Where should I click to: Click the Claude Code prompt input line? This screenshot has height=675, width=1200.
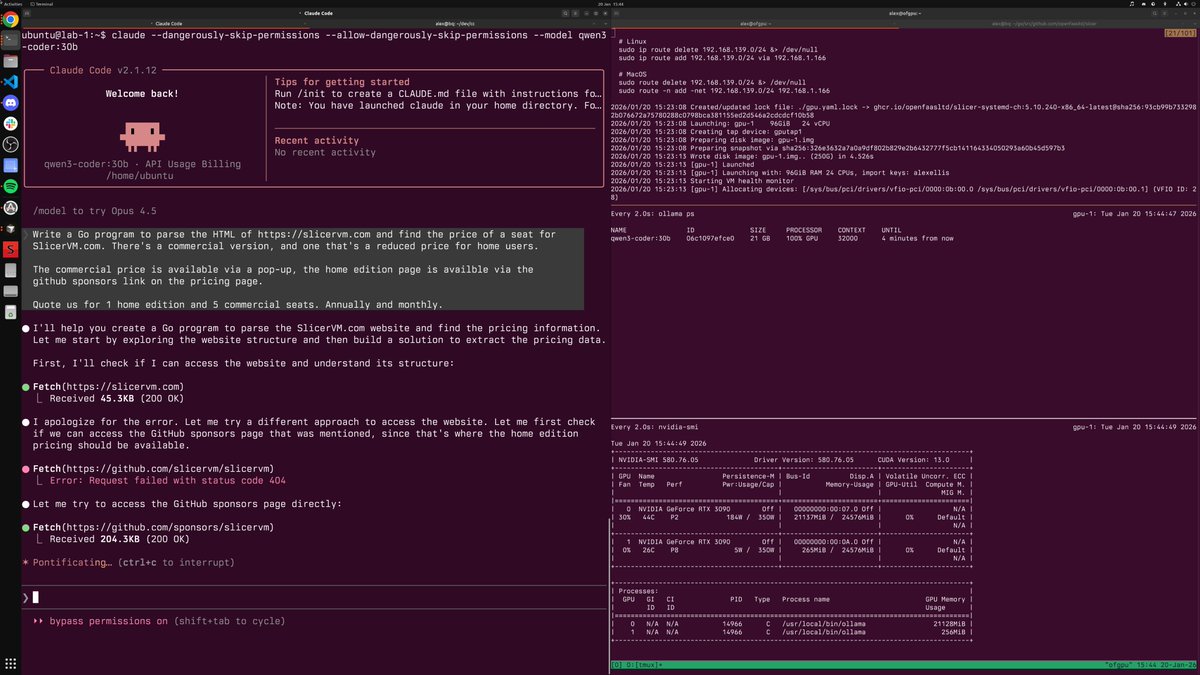tap(315, 597)
